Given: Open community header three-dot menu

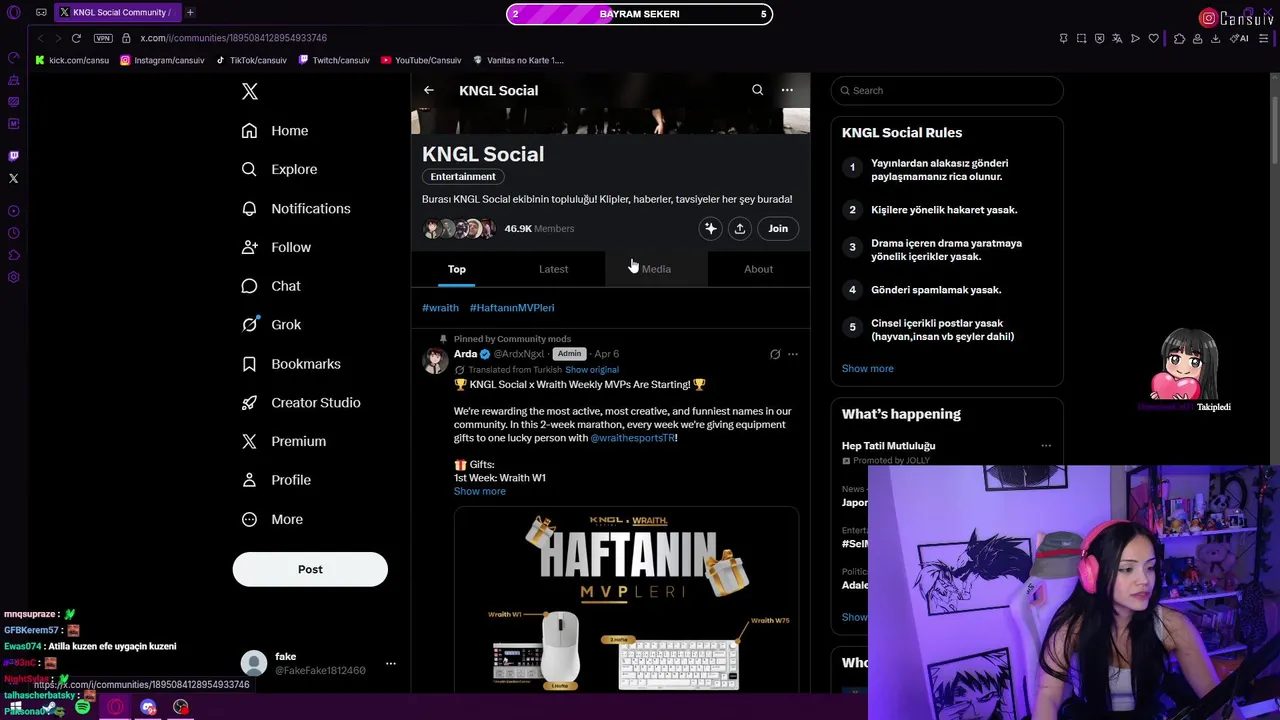Looking at the screenshot, I should point(787,90).
